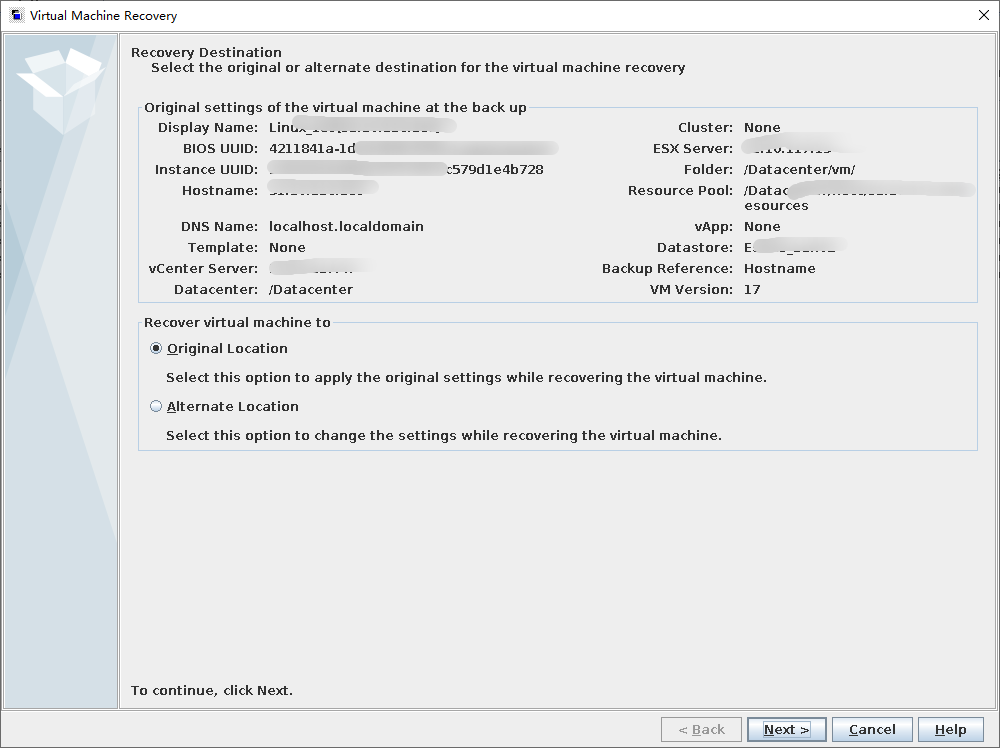Close the Virtual Machine Recovery window
Screen dimensions: 1000x748
coord(983,16)
